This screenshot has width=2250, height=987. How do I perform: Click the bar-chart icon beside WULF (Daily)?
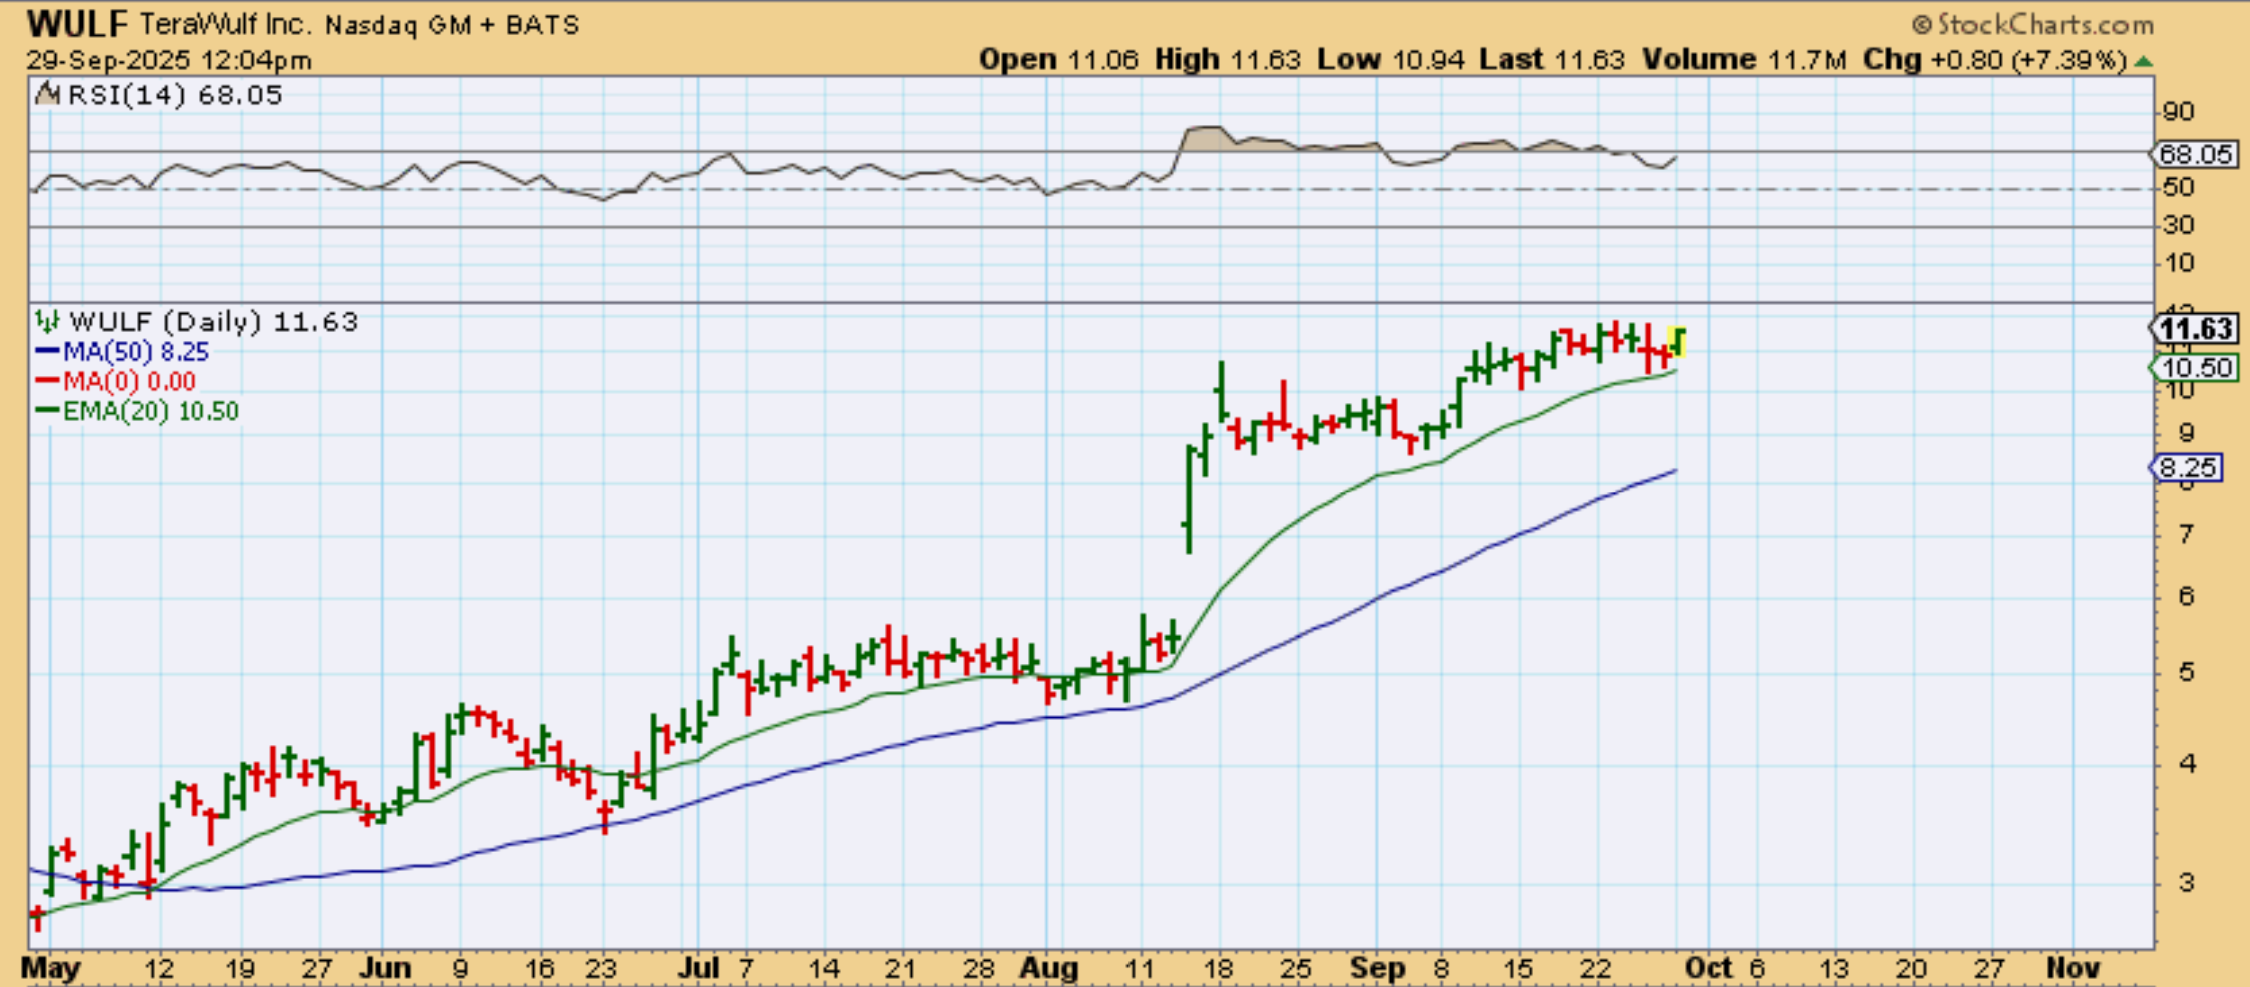coord(46,321)
